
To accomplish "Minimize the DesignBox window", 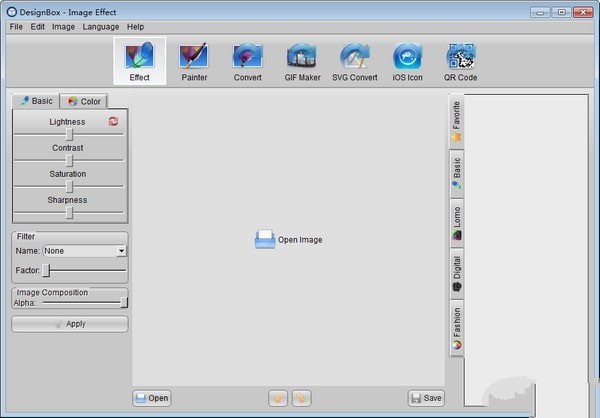I will [x=540, y=12].
